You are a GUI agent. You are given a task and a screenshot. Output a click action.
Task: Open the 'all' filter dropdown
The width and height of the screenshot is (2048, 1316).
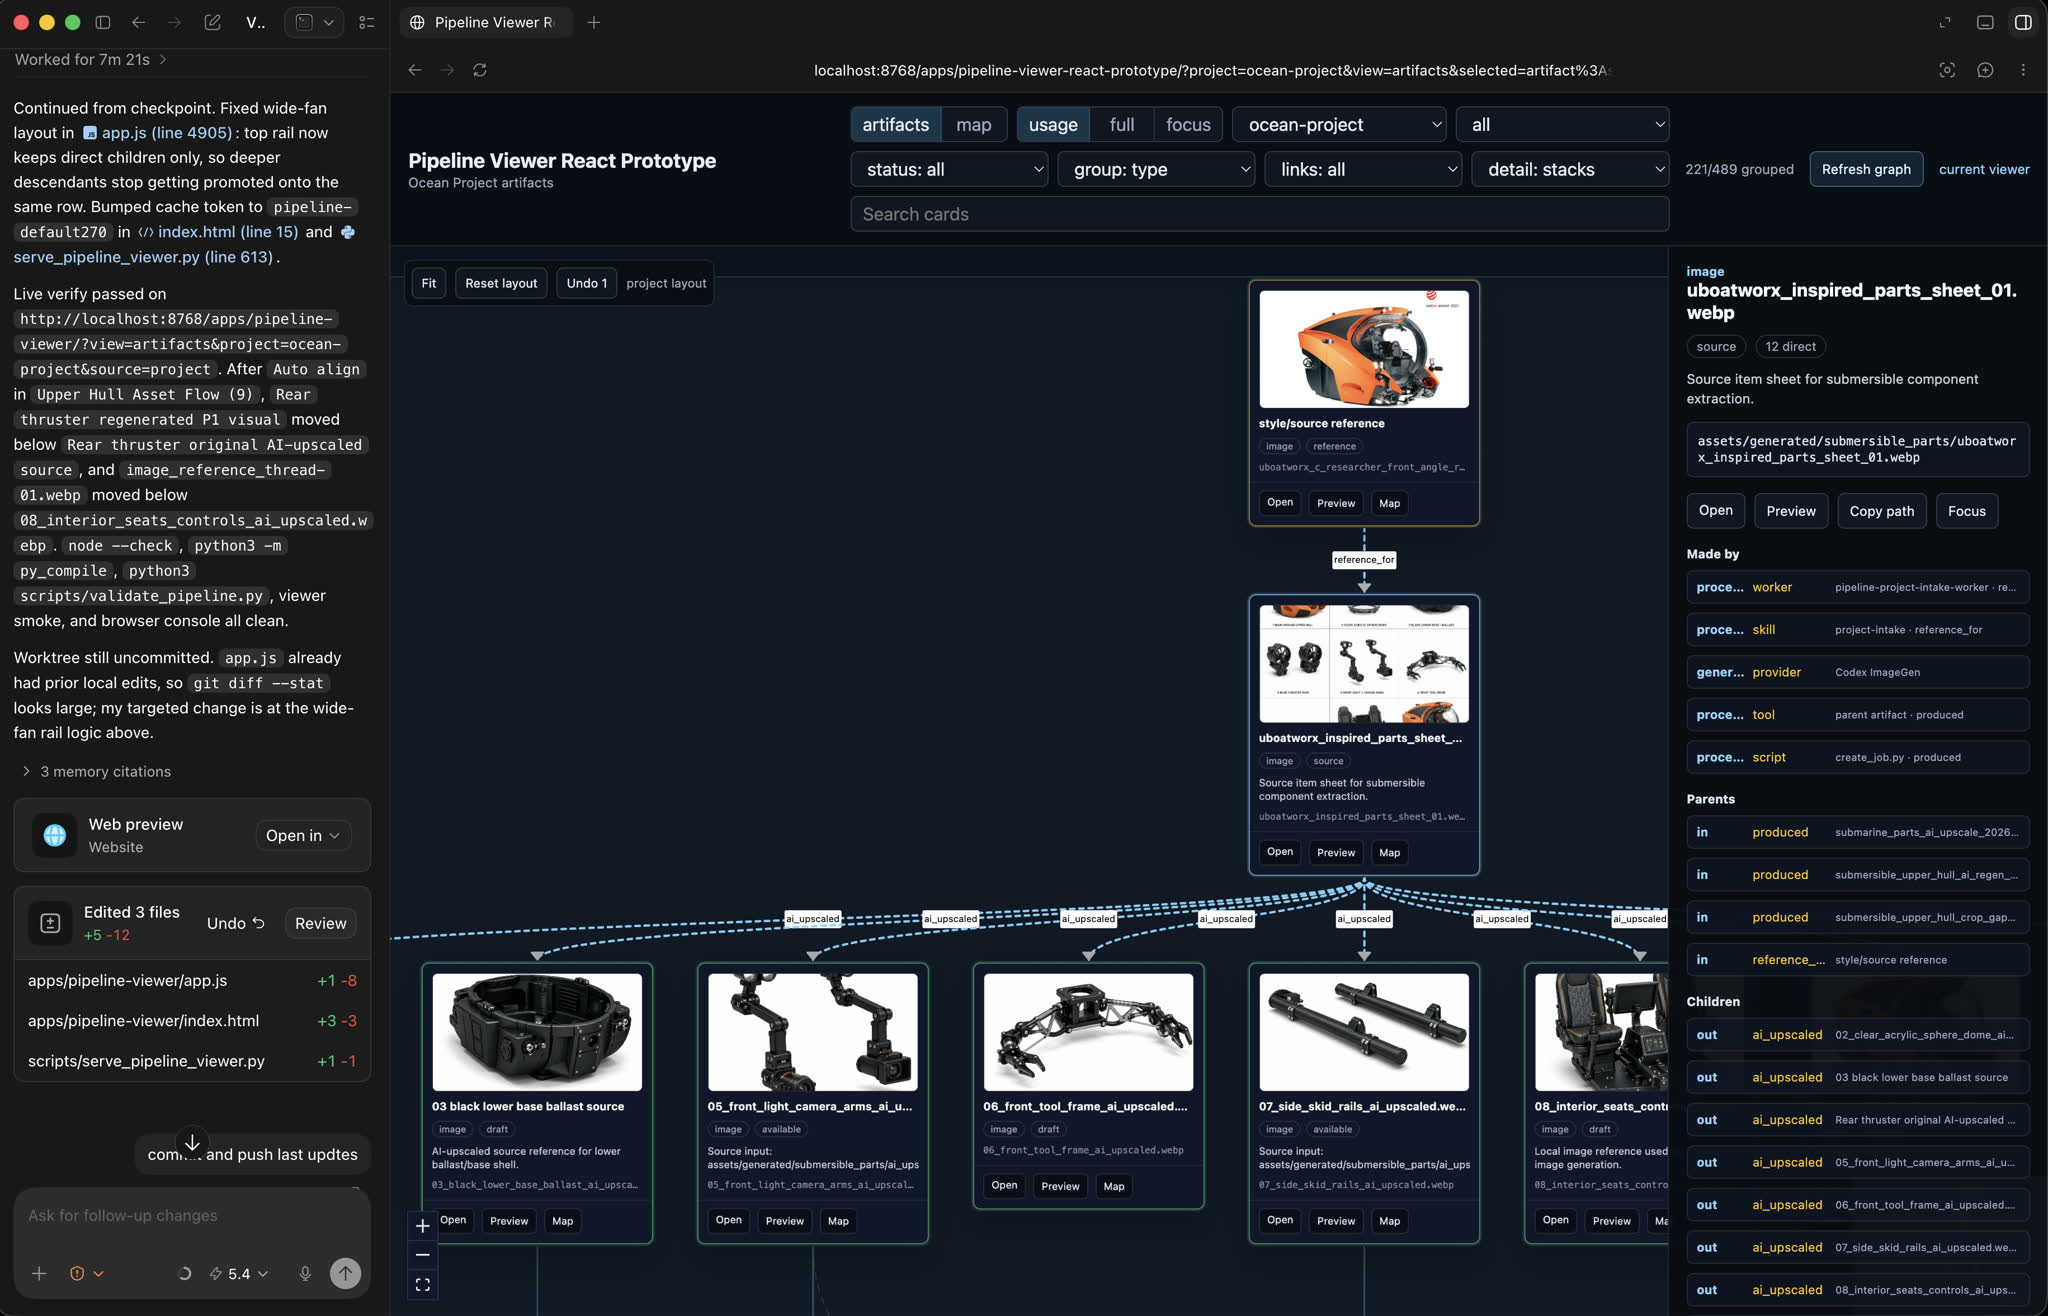[x=1563, y=124]
